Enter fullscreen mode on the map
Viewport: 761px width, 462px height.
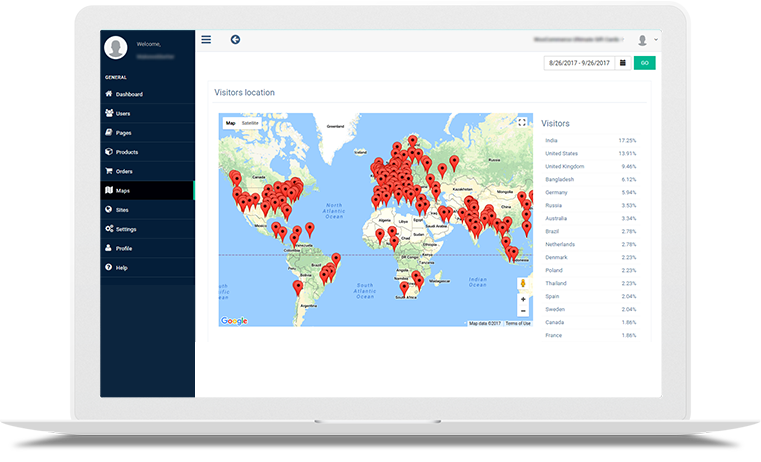coord(522,122)
